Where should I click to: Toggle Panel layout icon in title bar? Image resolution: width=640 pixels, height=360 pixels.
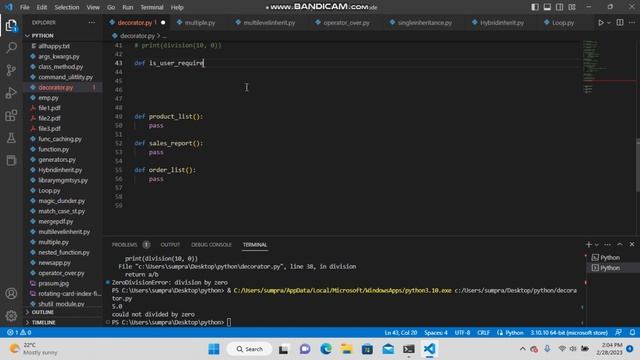[x=547, y=7]
